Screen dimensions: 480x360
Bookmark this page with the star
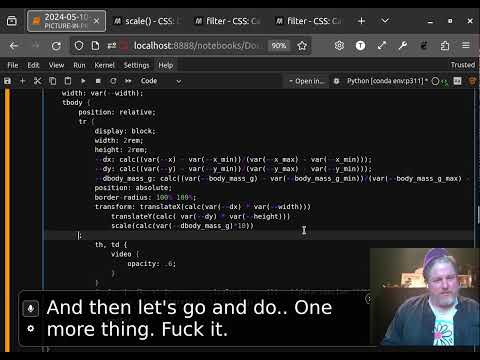pos(302,46)
